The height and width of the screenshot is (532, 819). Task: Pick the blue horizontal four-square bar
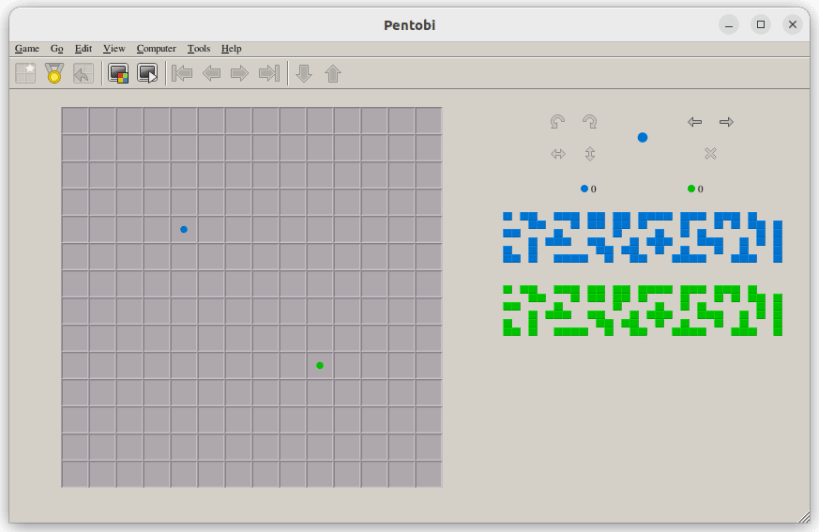[571, 258]
